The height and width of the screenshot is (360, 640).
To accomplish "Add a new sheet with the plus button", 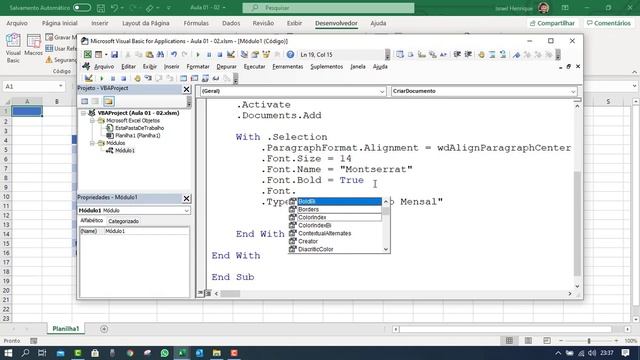I will [104, 329].
